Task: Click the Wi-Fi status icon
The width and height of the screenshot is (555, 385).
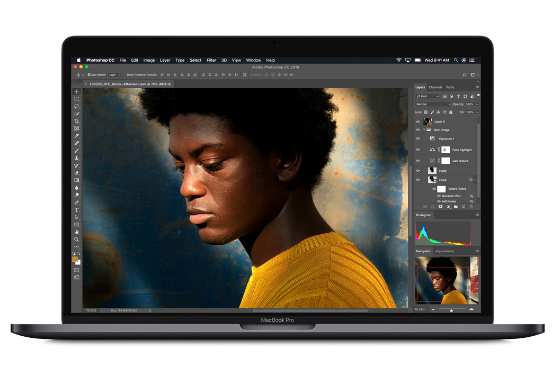Action: coord(399,60)
